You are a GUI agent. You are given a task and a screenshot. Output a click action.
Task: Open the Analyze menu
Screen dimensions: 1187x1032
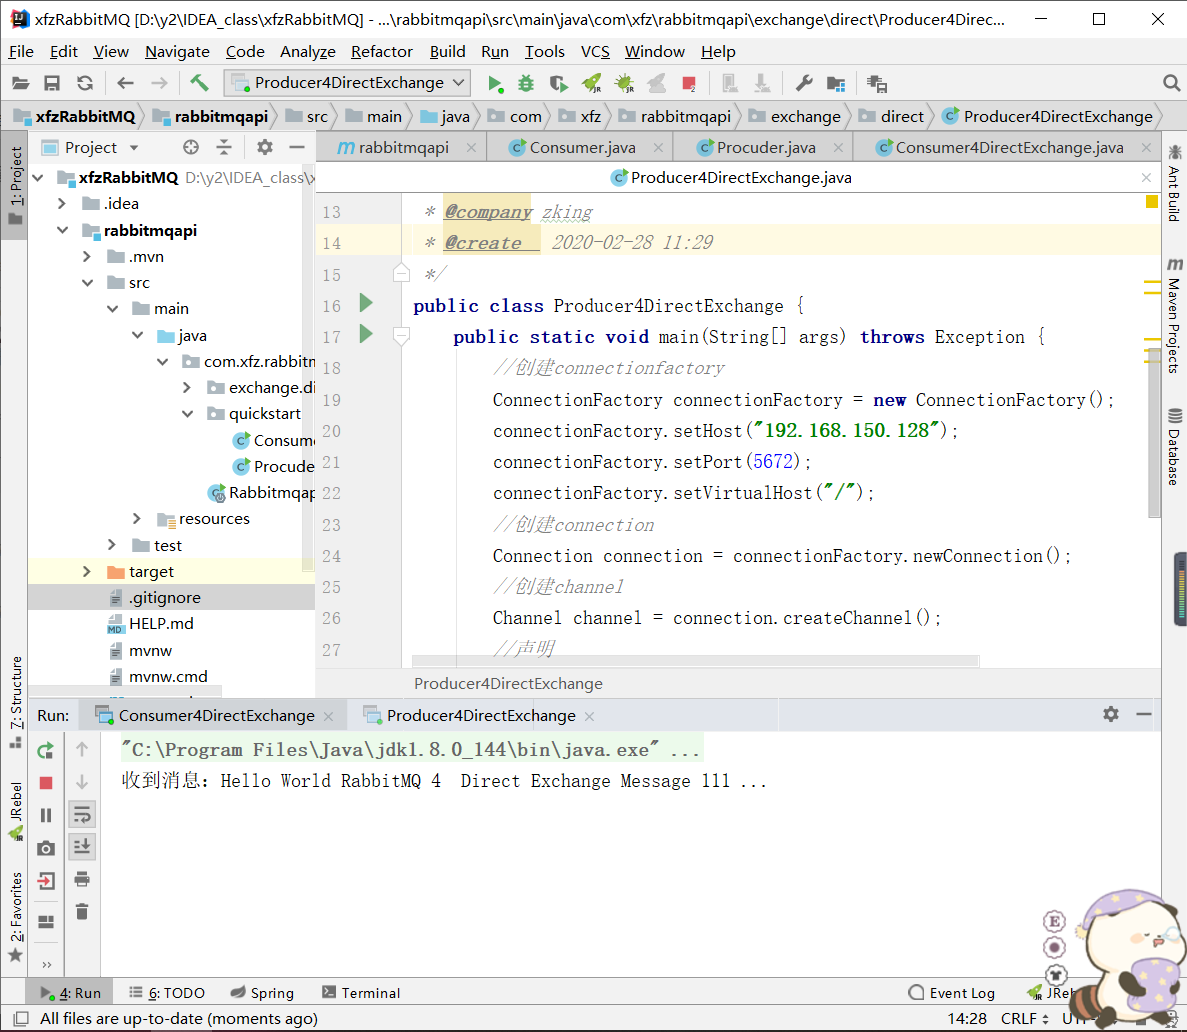pyautogui.click(x=307, y=51)
